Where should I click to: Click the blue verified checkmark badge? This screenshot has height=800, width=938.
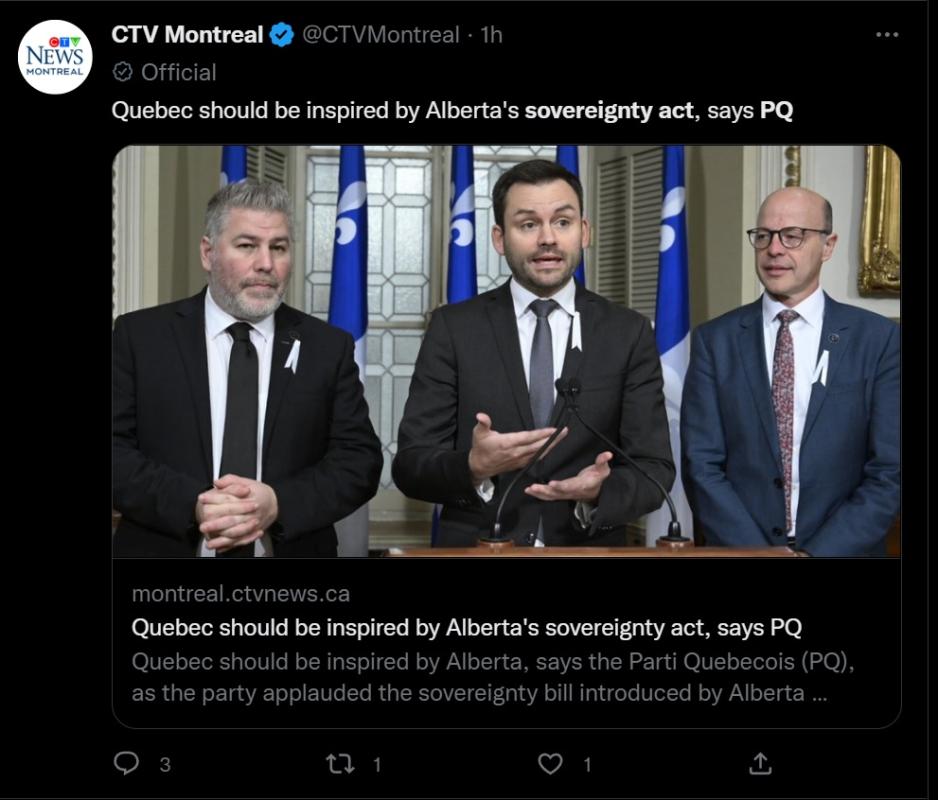282,35
